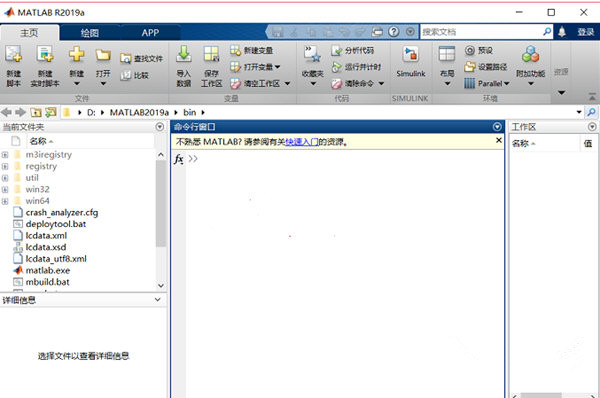
Task: Open the notifications bell
Action: click(x=562, y=32)
